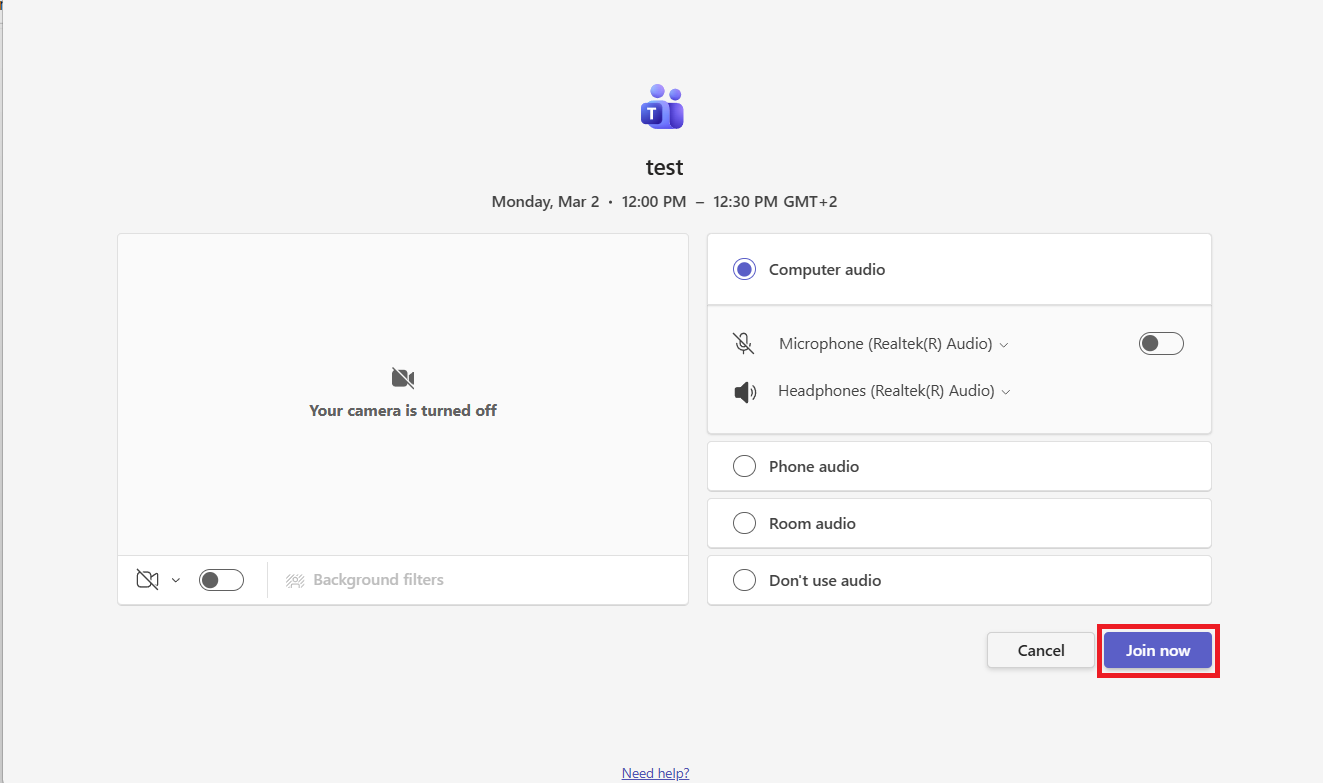
Task: Select Don't use audio
Action: point(959,580)
